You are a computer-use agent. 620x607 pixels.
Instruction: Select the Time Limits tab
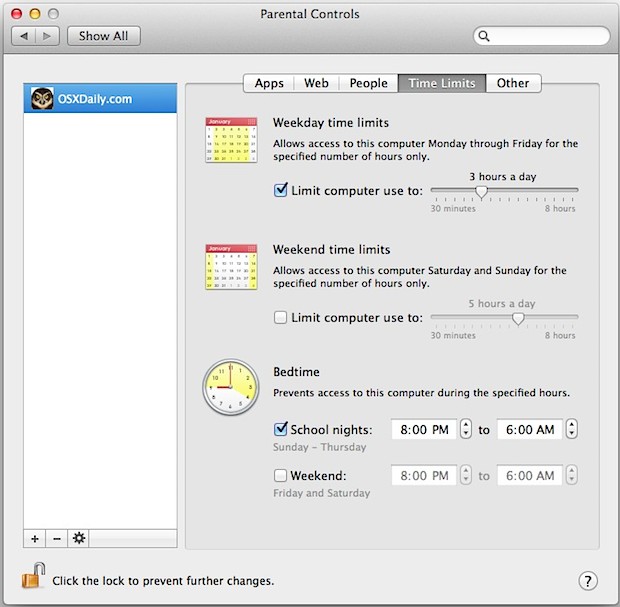pyautogui.click(x=442, y=83)
